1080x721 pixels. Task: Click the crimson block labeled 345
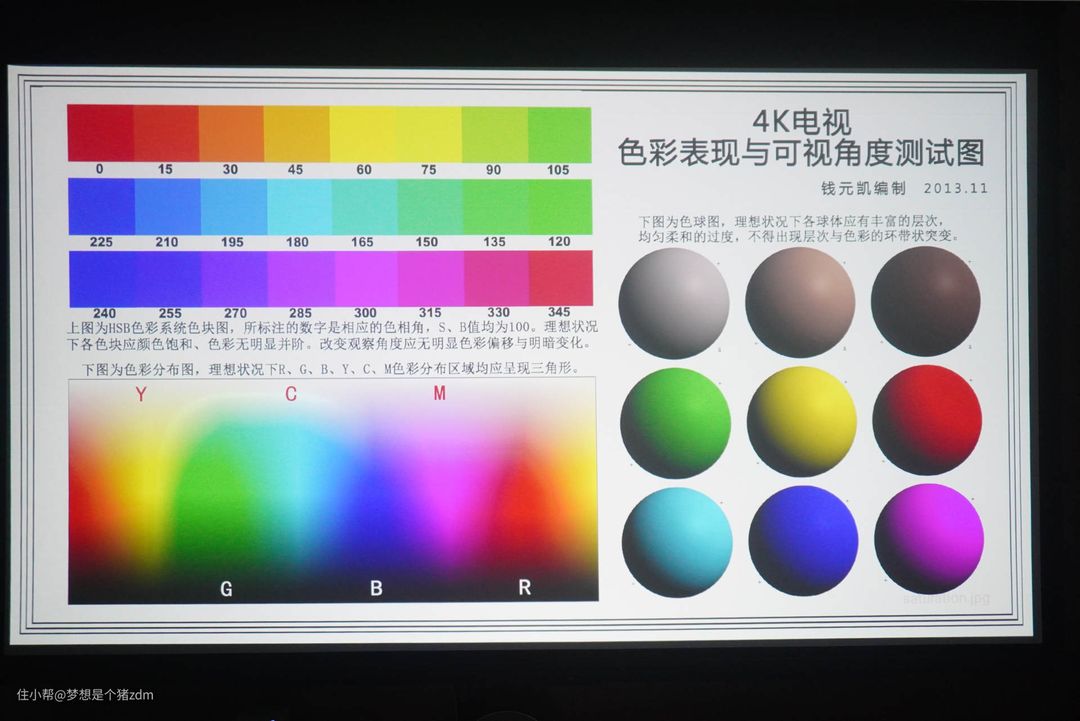point(560,279)
